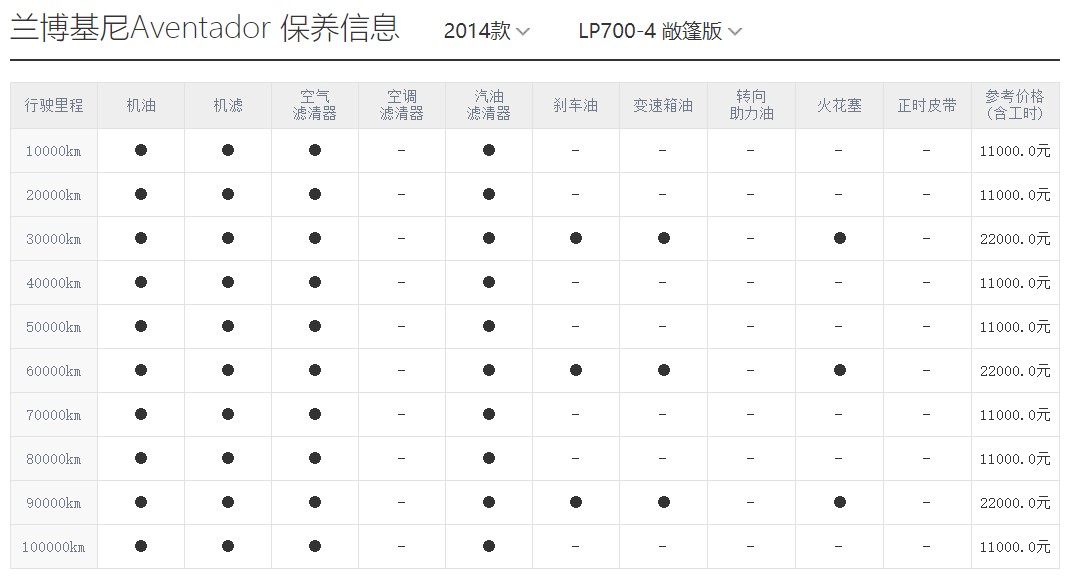Image resolution: width=1085 pixels, height=585 pixels.
Task: Select the 100000km mileage row label
Action: [54, 547]
